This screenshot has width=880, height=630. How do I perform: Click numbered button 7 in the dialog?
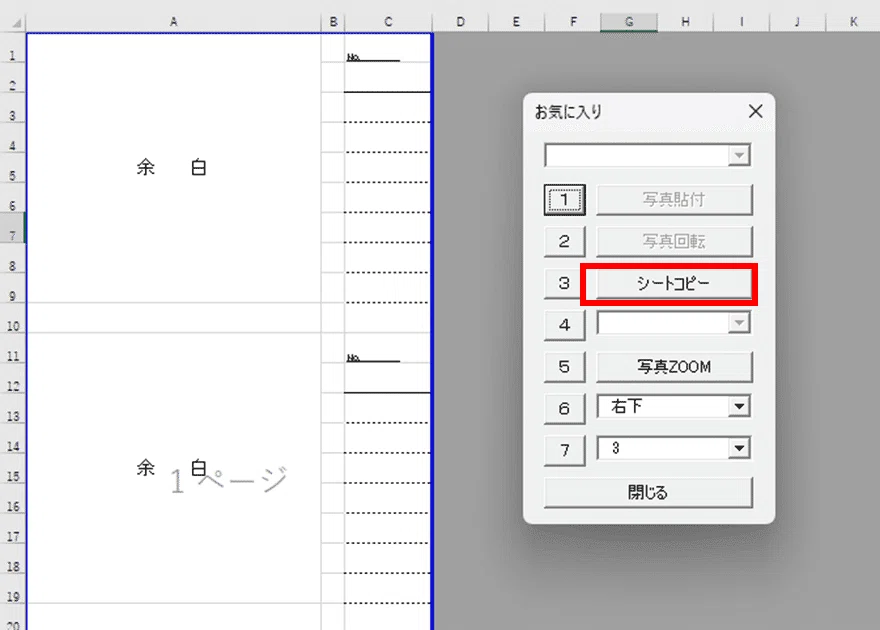pyautogui.click(x=565, y=450)
